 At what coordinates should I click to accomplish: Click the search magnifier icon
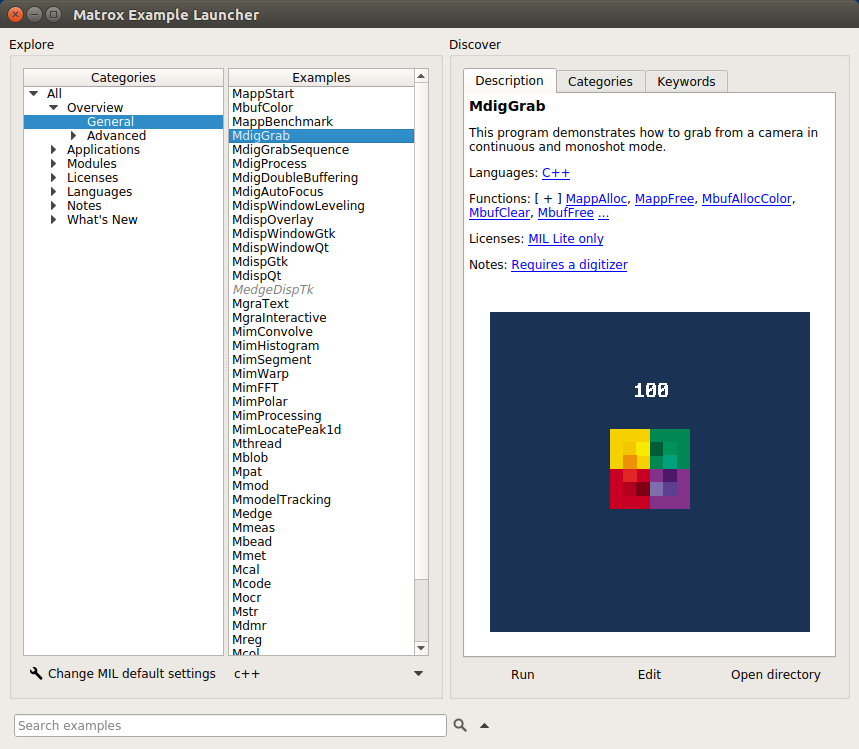pos(461,725)
